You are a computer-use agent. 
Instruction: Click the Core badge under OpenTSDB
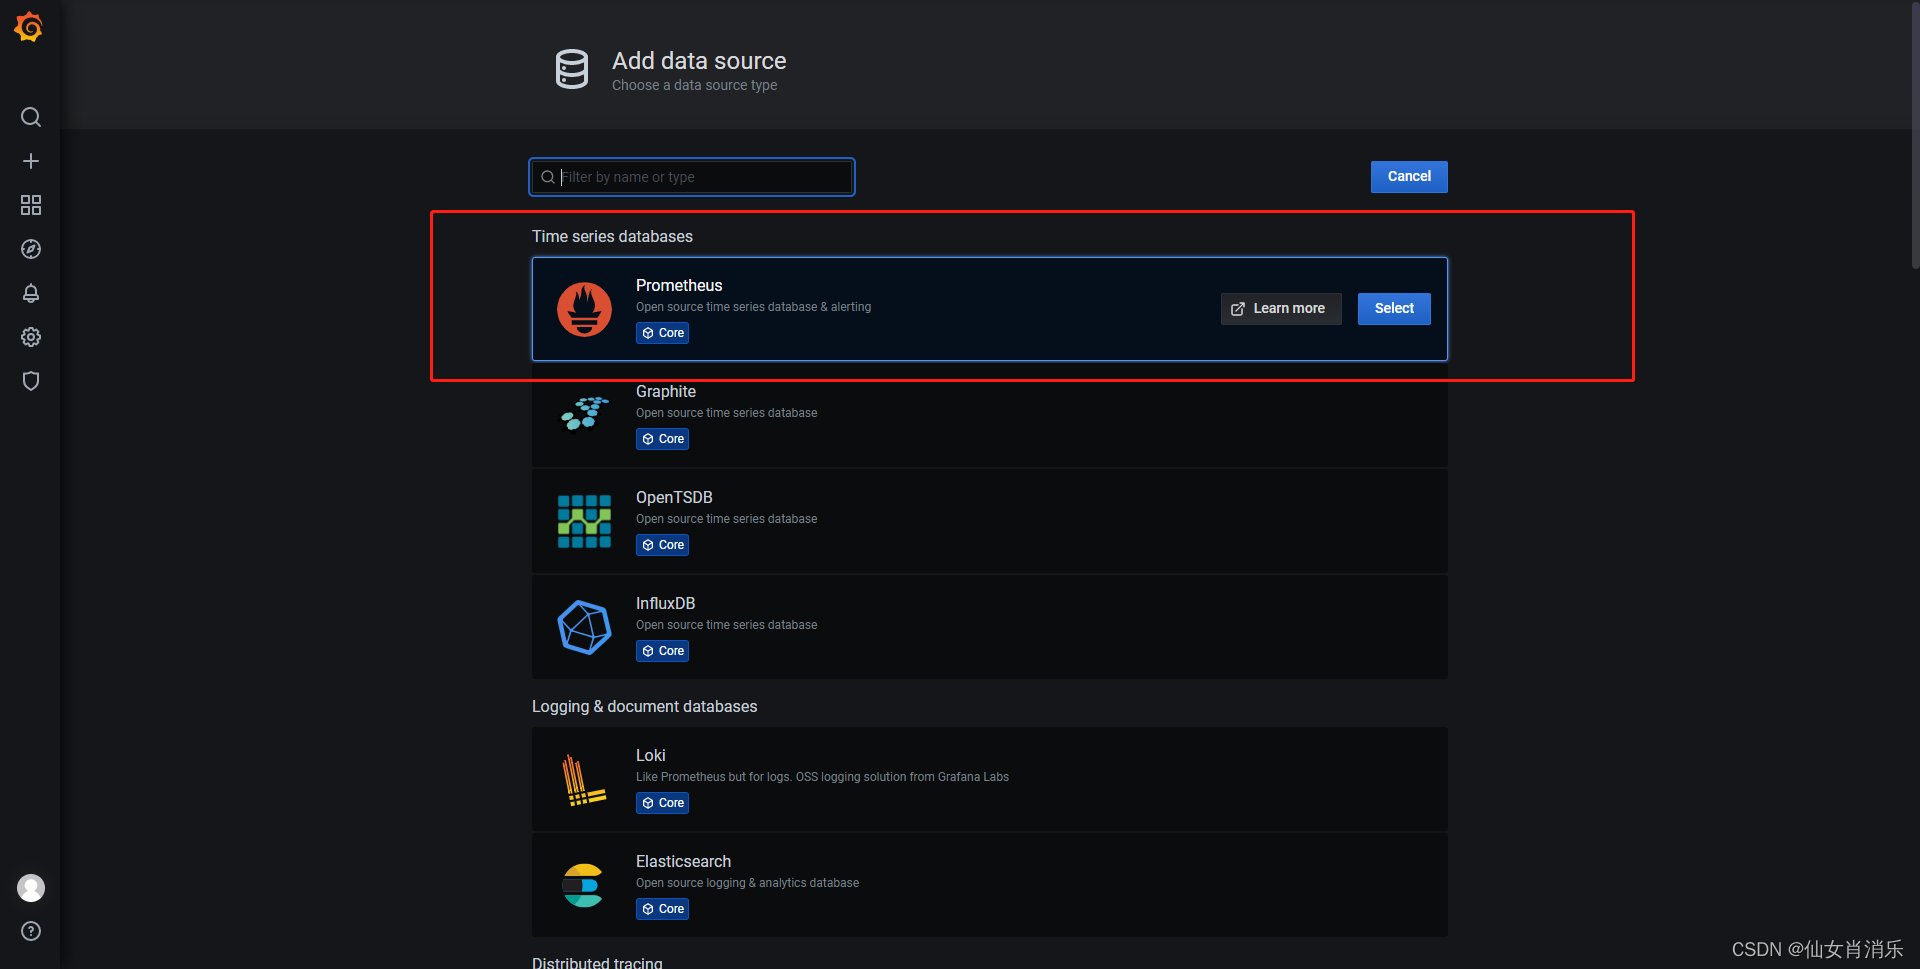[662, 545]
